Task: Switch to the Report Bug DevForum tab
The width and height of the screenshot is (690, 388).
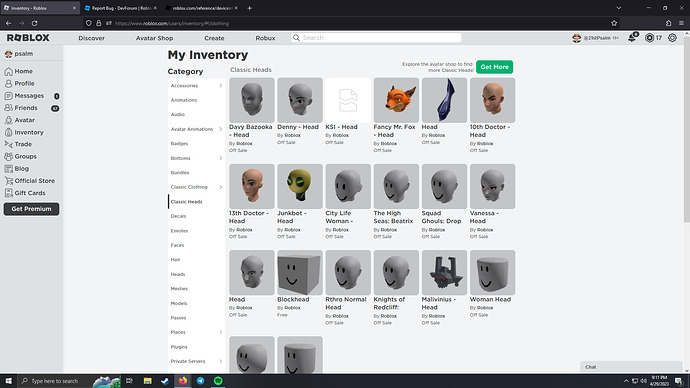Action: click(x=121, y=8)
